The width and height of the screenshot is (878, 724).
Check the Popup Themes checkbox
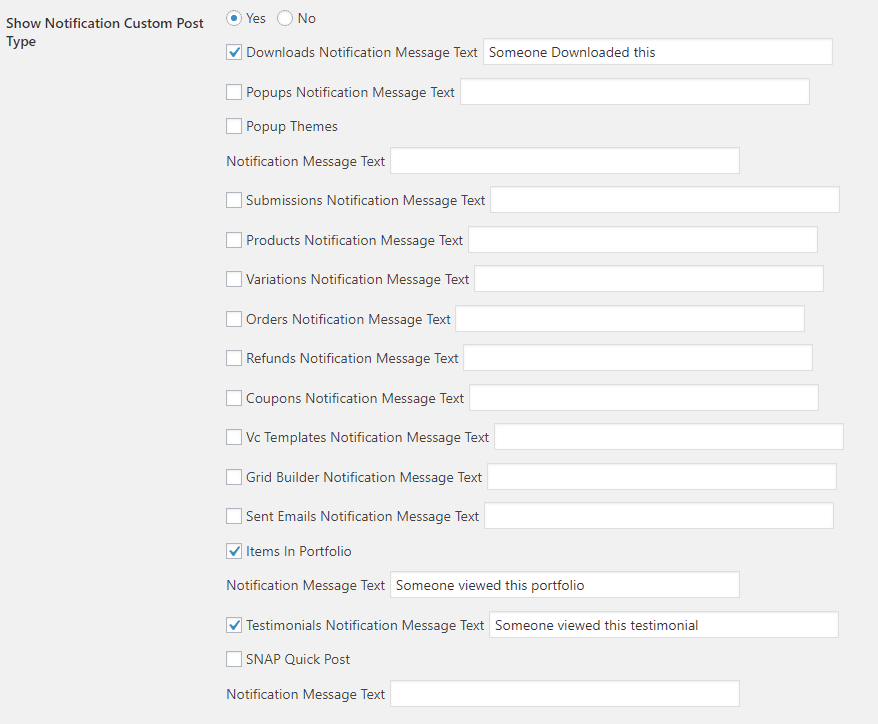click(234, 127)
